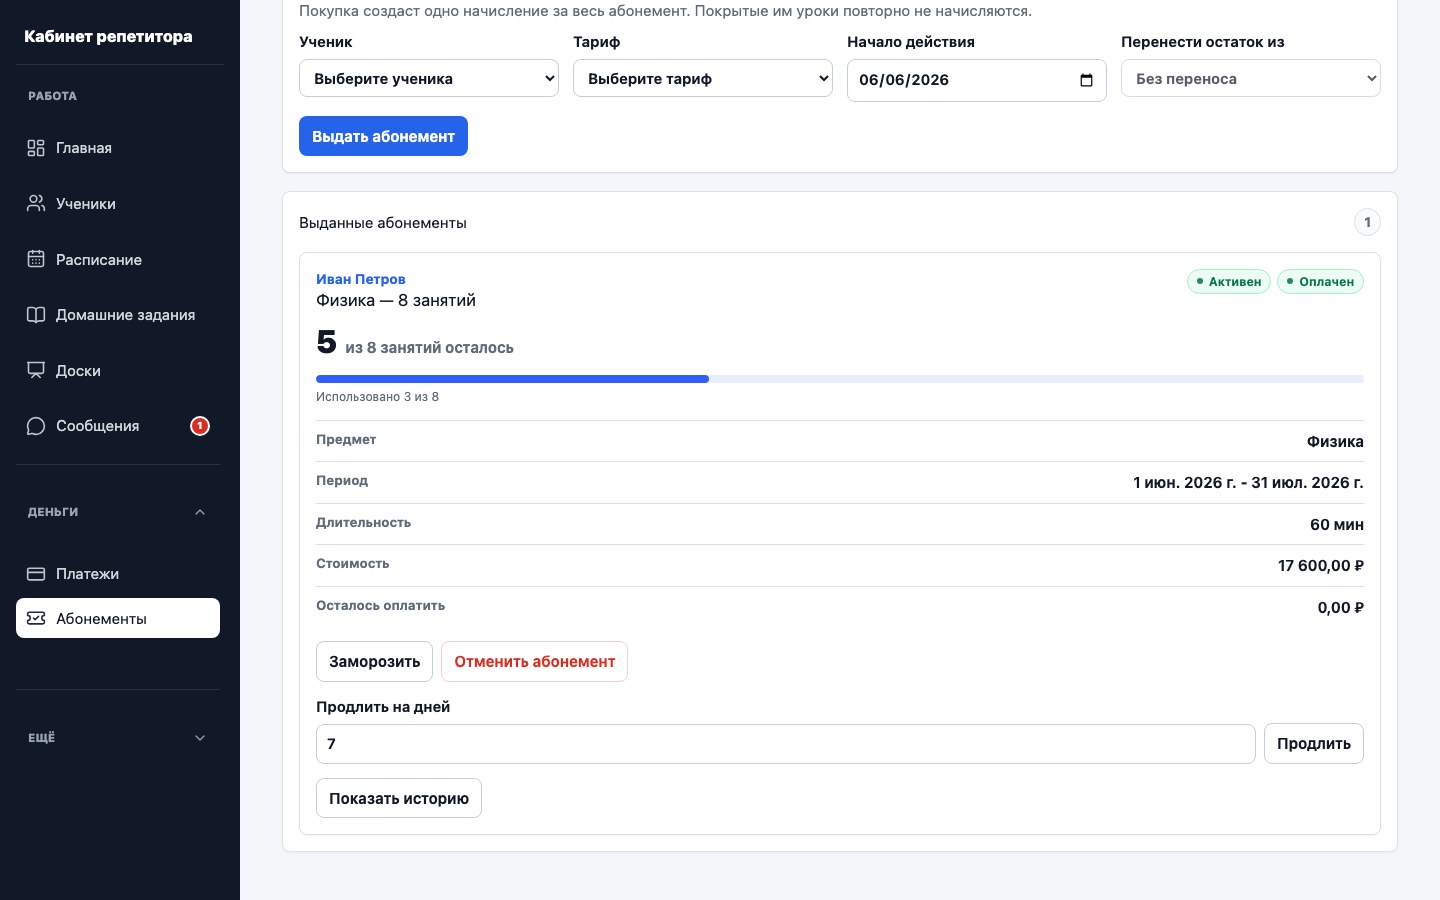Screen dimensions: 1440x900
Task: Click the Абонементы ticket icon
Action: click(36, 618)
